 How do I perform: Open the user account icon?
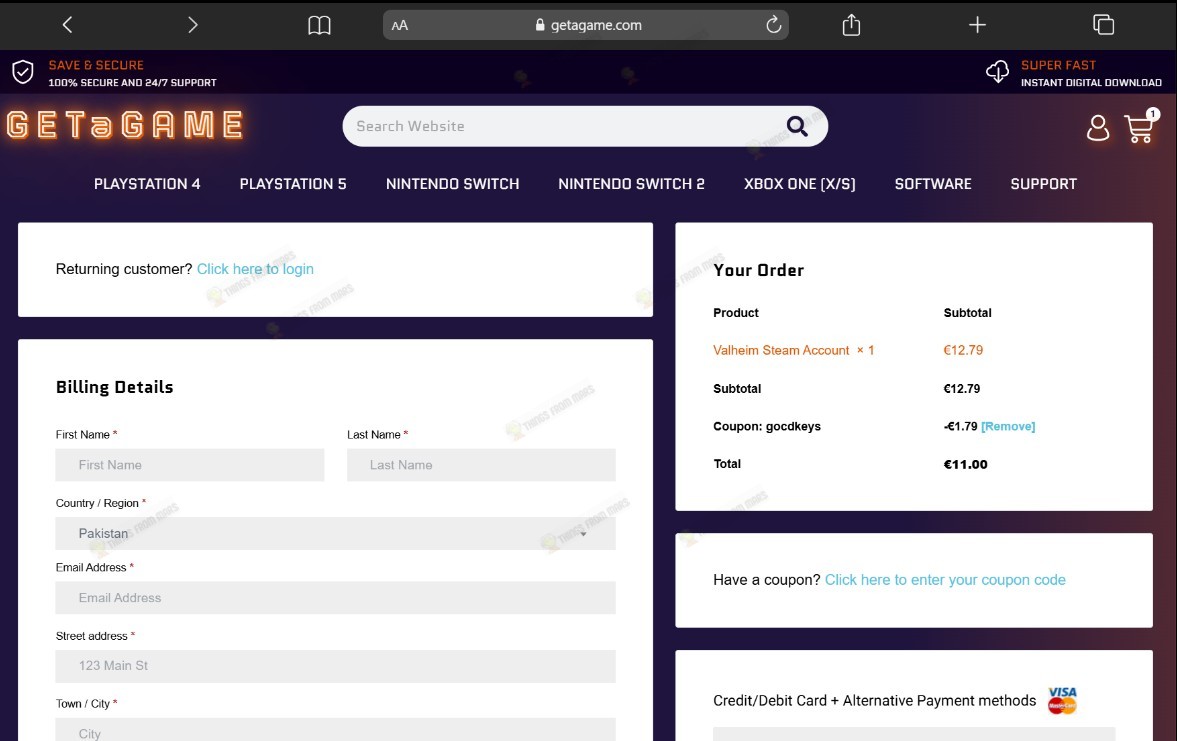click(1097, 128)
